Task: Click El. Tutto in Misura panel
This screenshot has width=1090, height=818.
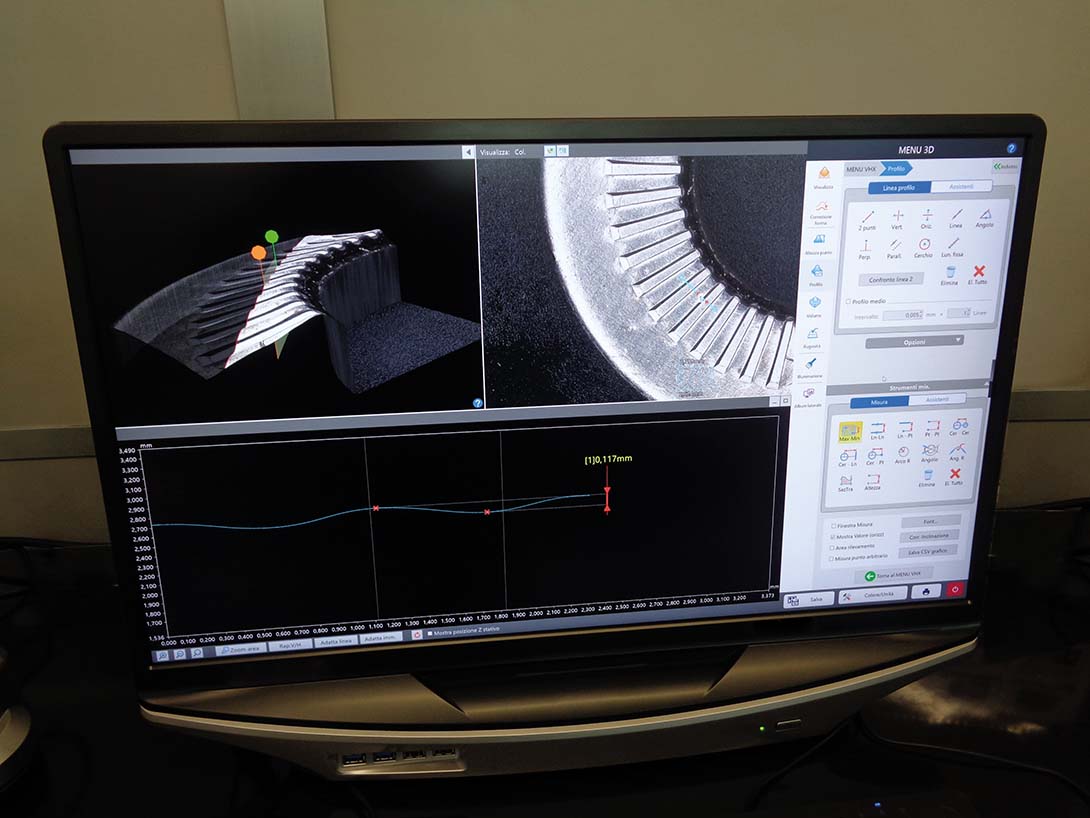Action: pos(955,477)
